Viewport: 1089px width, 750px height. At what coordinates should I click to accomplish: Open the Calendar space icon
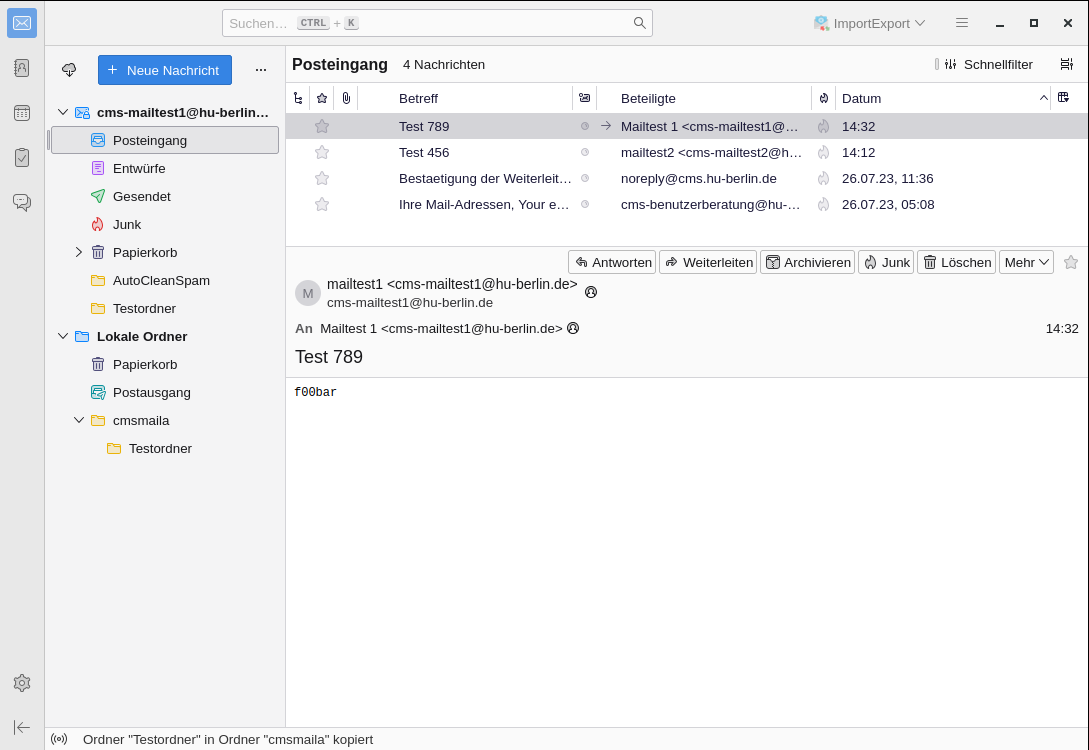click(22, 113)
